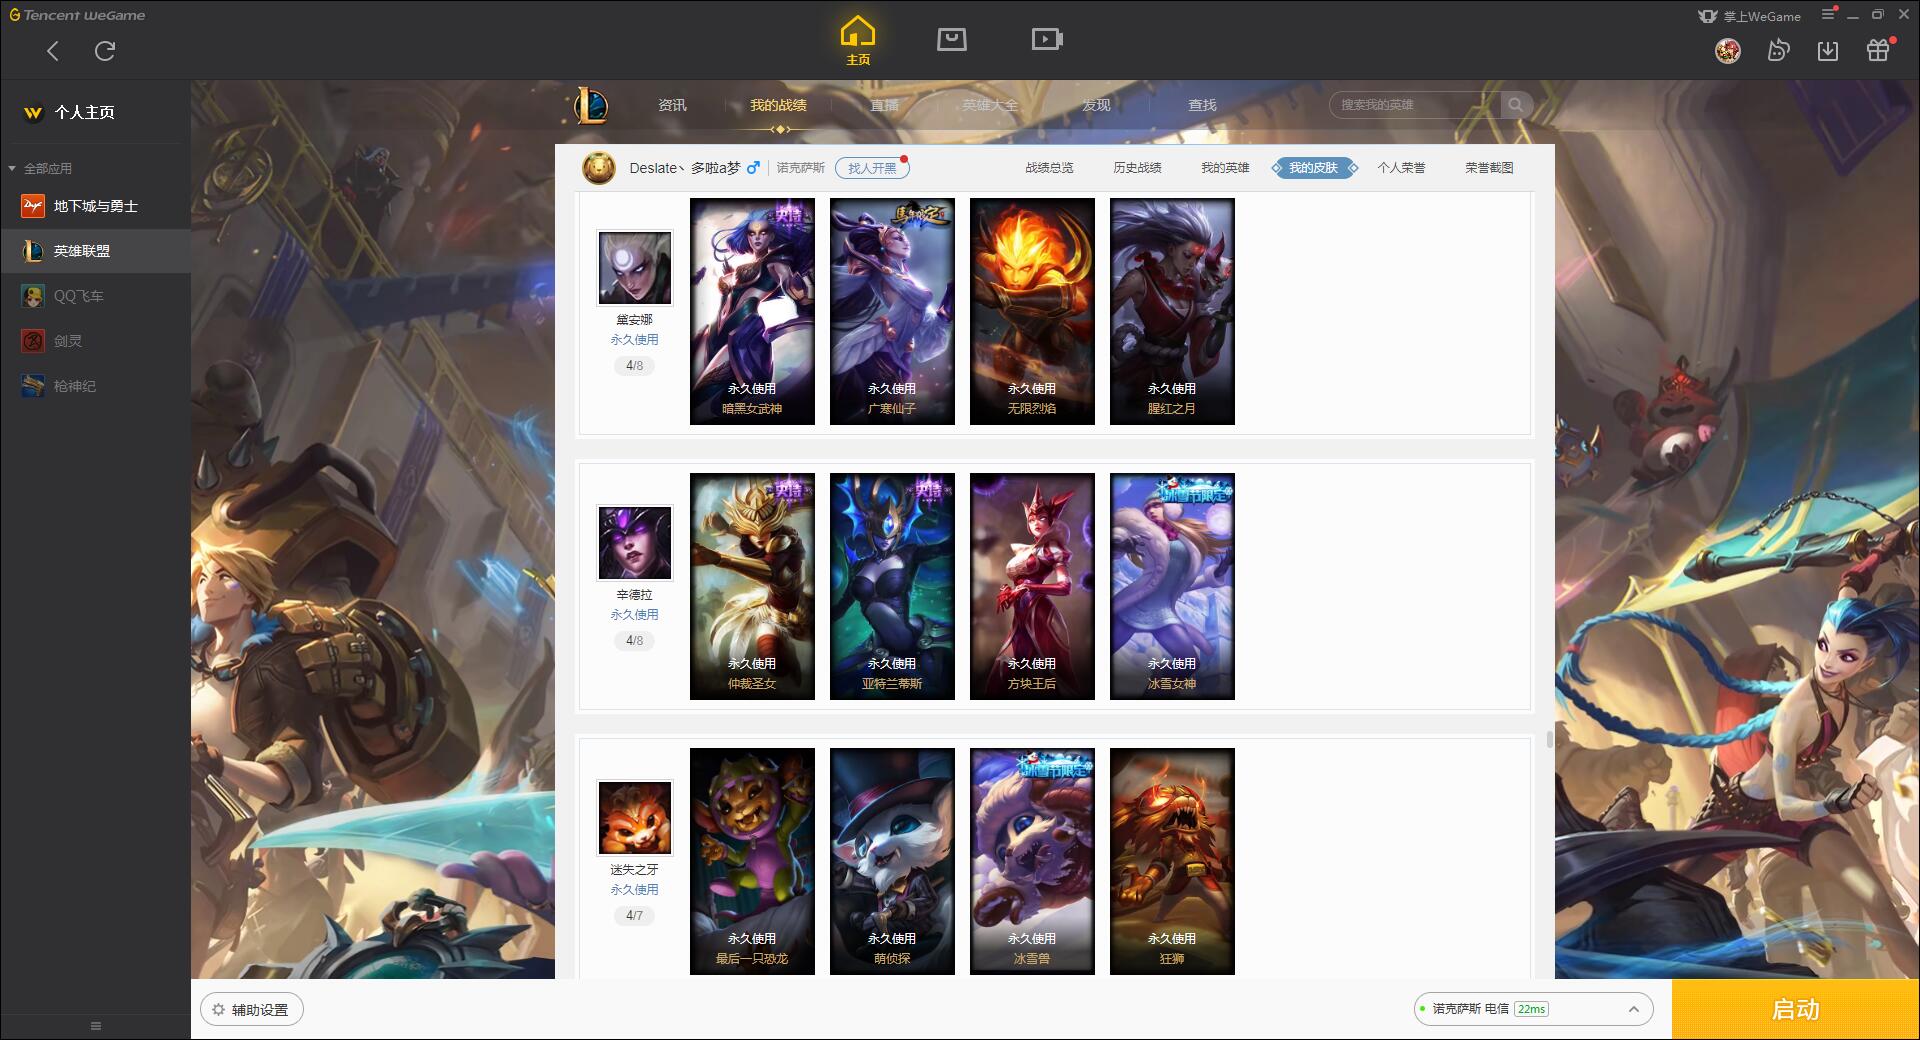The image size is (1920, 1040).
Task: Open the 英雄大全 tab
Action: click(990, 105)
